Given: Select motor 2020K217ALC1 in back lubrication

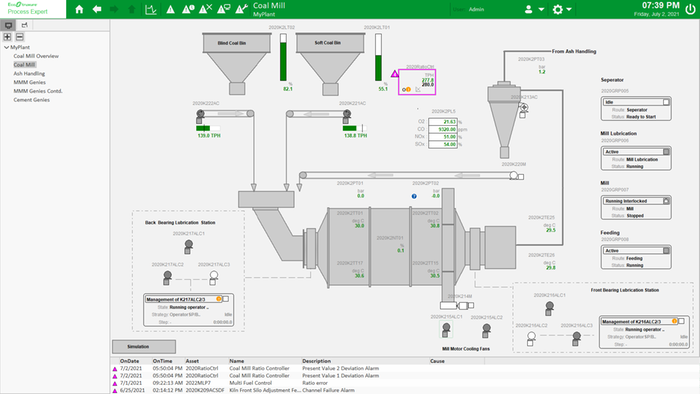Looking at the screenshot, I should pos(188,246).
